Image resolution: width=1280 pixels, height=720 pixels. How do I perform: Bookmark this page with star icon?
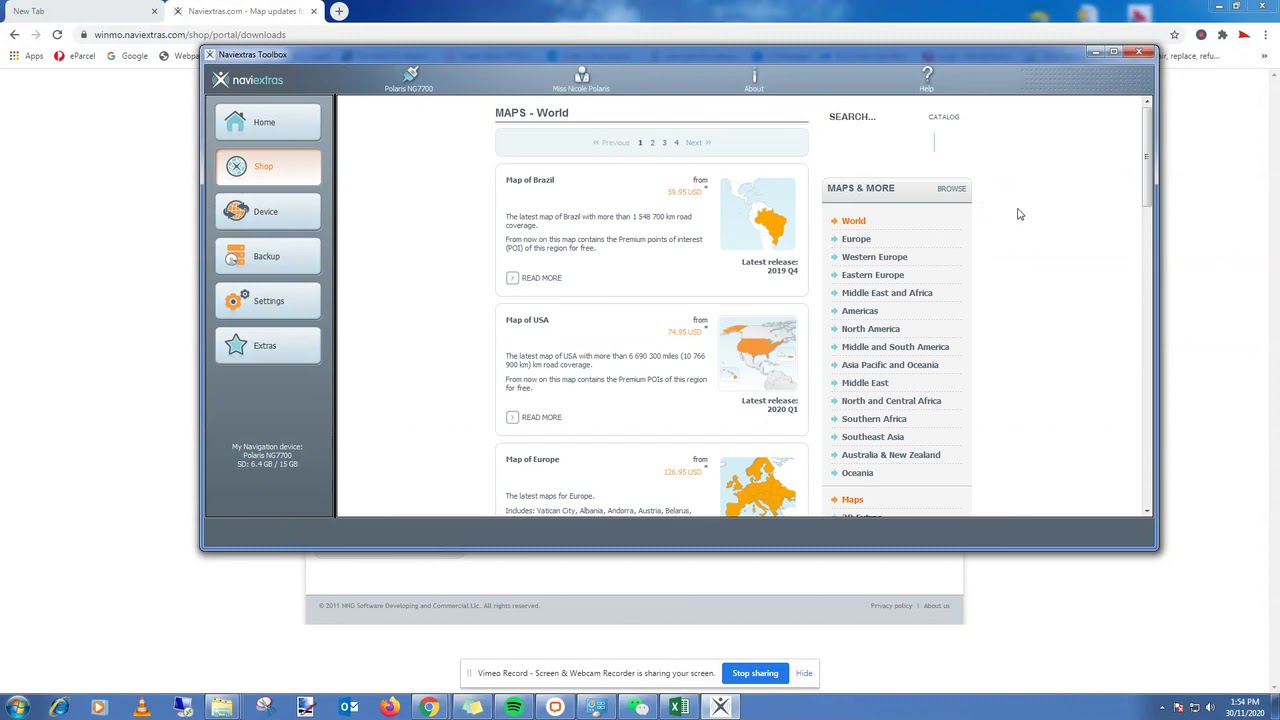[1175, 35]
